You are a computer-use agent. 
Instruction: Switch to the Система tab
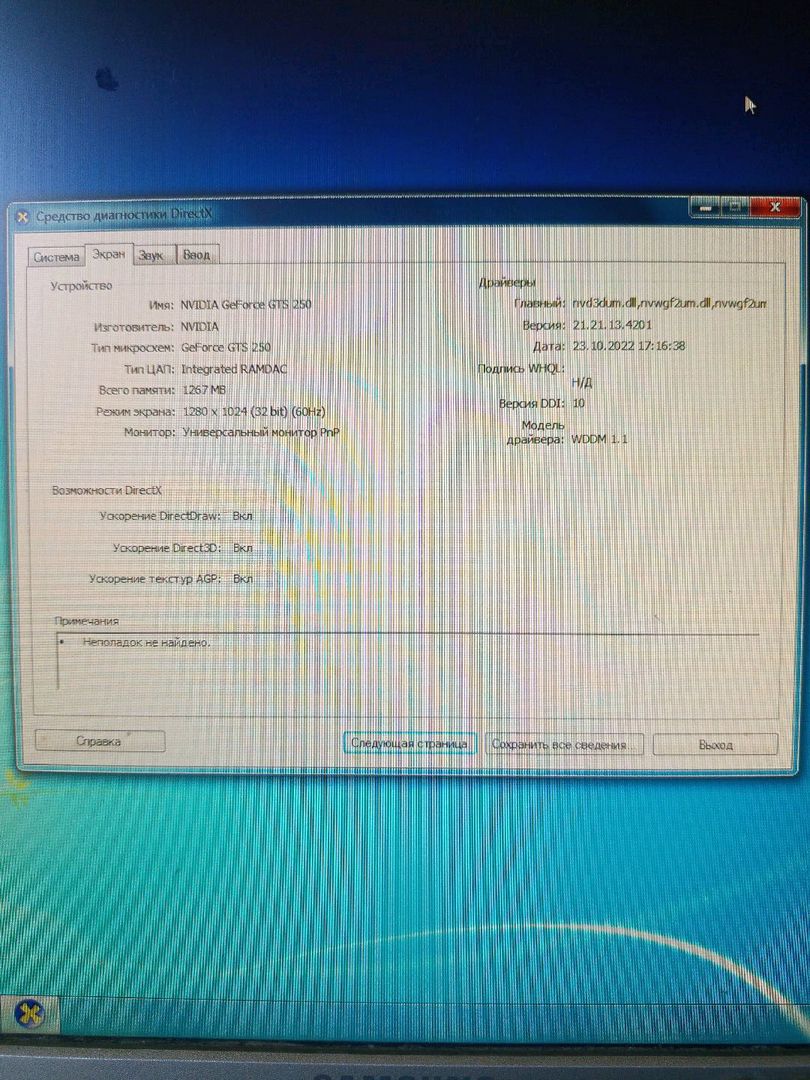[x=56, y=257]
